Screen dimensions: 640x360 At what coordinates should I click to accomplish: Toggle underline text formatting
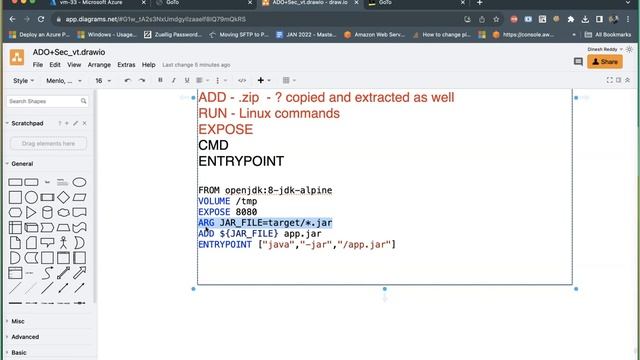pos(187,80)
